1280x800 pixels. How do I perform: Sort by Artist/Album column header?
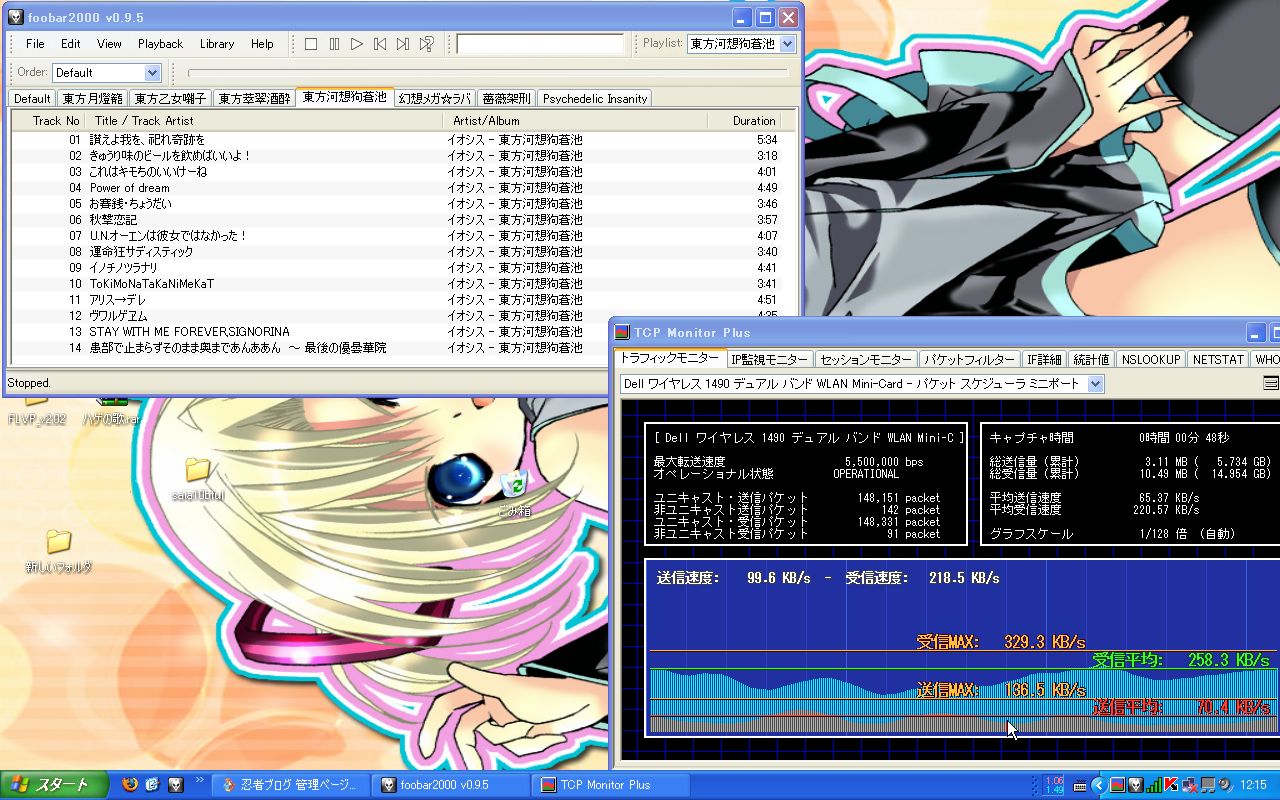[574, 121]
